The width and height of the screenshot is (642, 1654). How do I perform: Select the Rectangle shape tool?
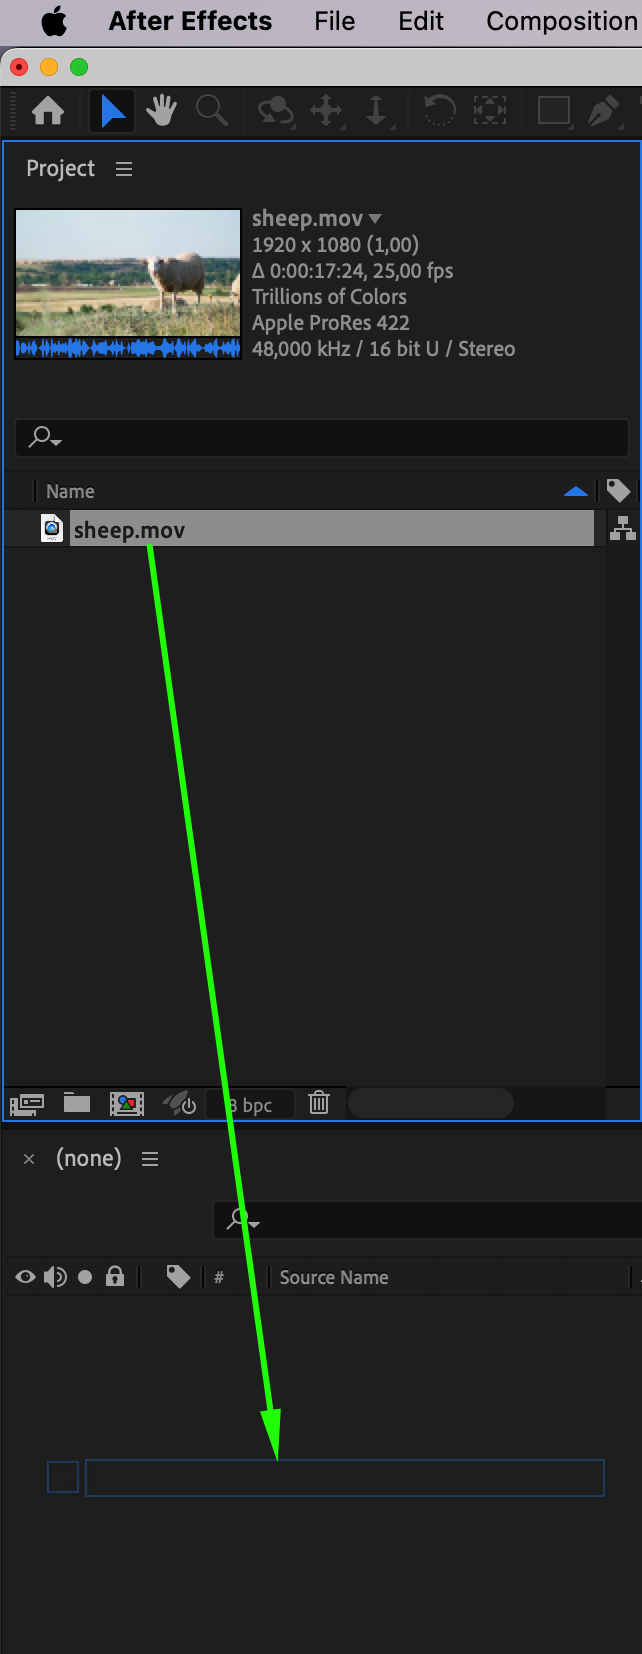tap(553, 111)
